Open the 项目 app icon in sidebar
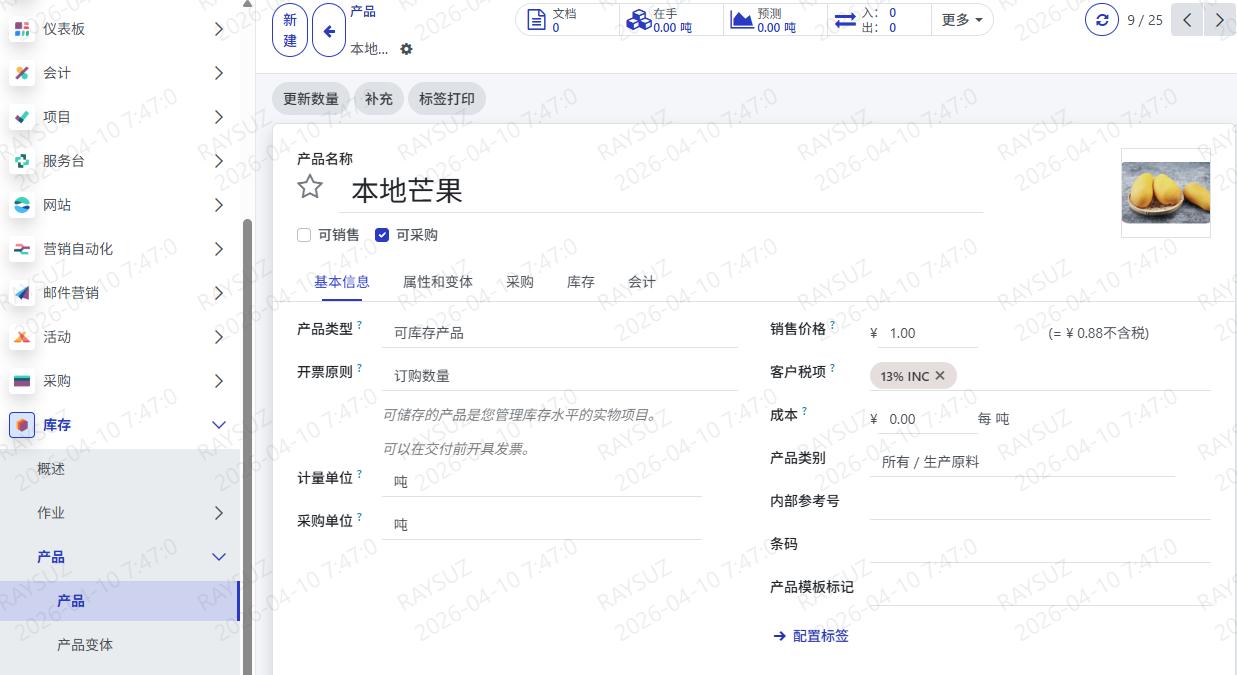This screenshot has width=1237, height=675. 22,117
